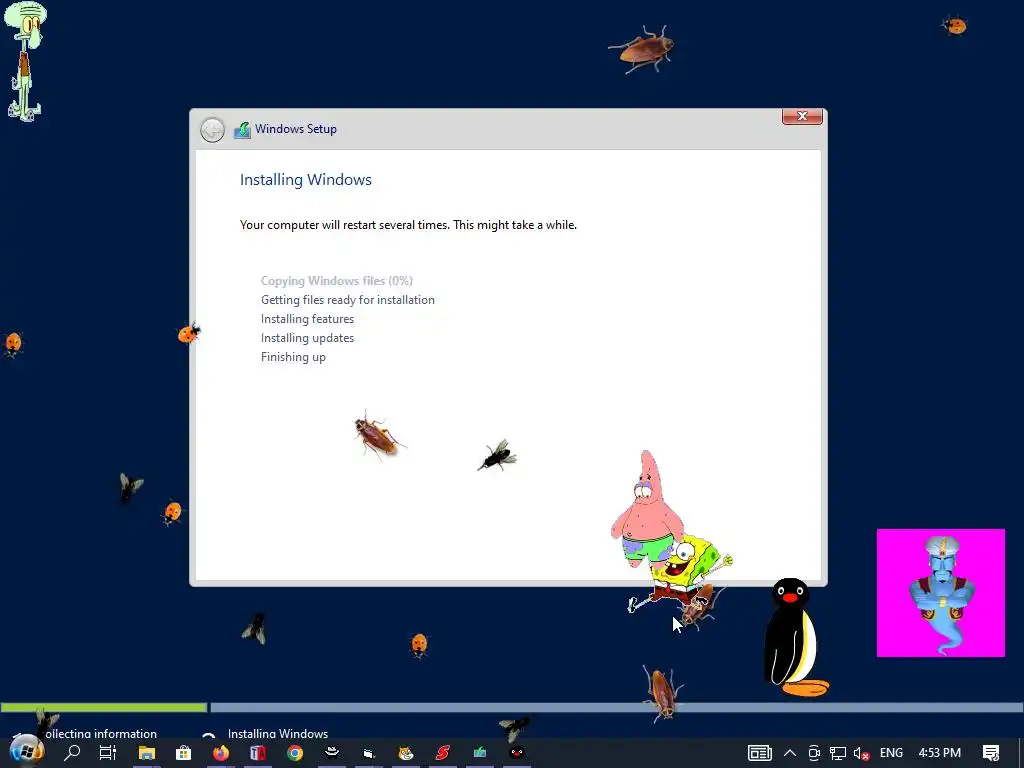This screenshot has width=1024, height=768.
Task: Open the red S app taskbar icon
Action: tap(443, 753)
